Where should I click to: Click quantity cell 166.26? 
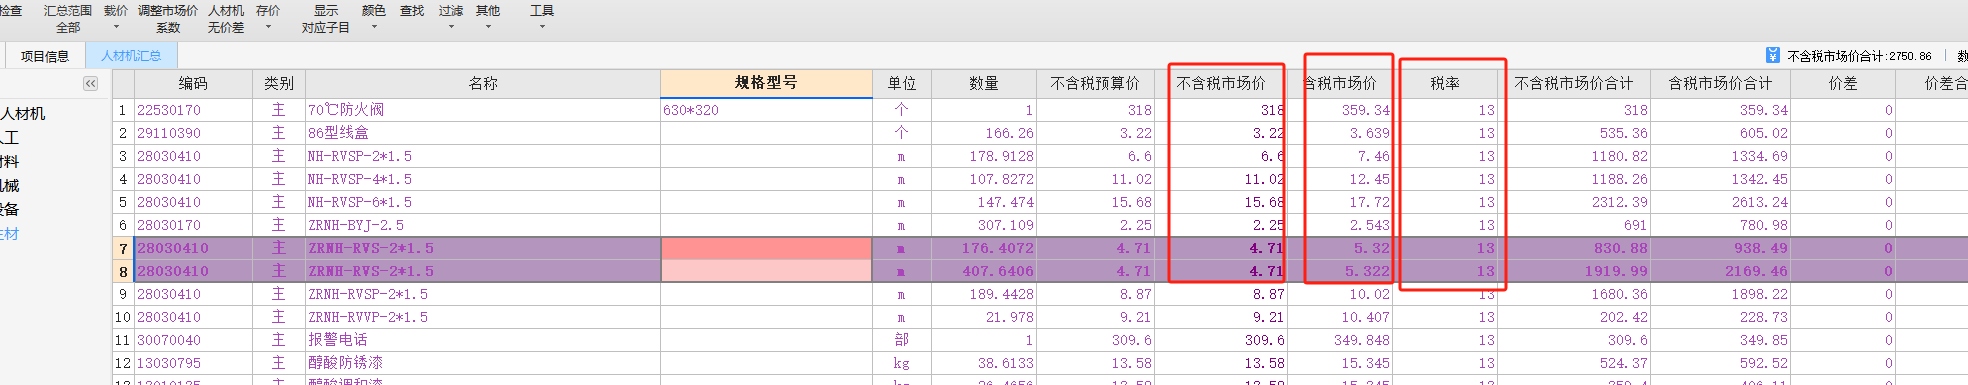click(x=984, y=133)
